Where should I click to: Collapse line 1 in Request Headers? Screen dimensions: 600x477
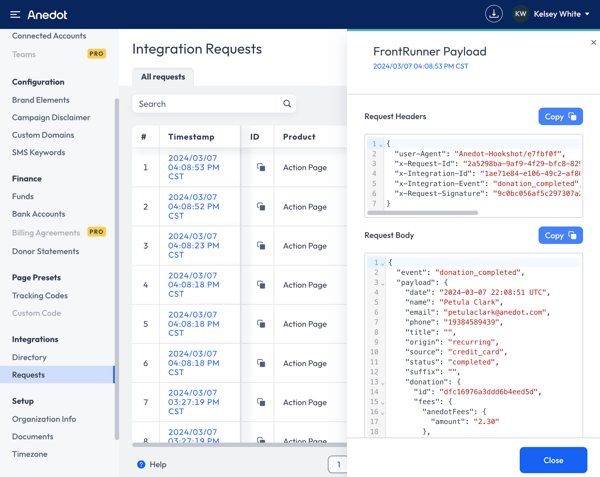(x=381, y=145)
